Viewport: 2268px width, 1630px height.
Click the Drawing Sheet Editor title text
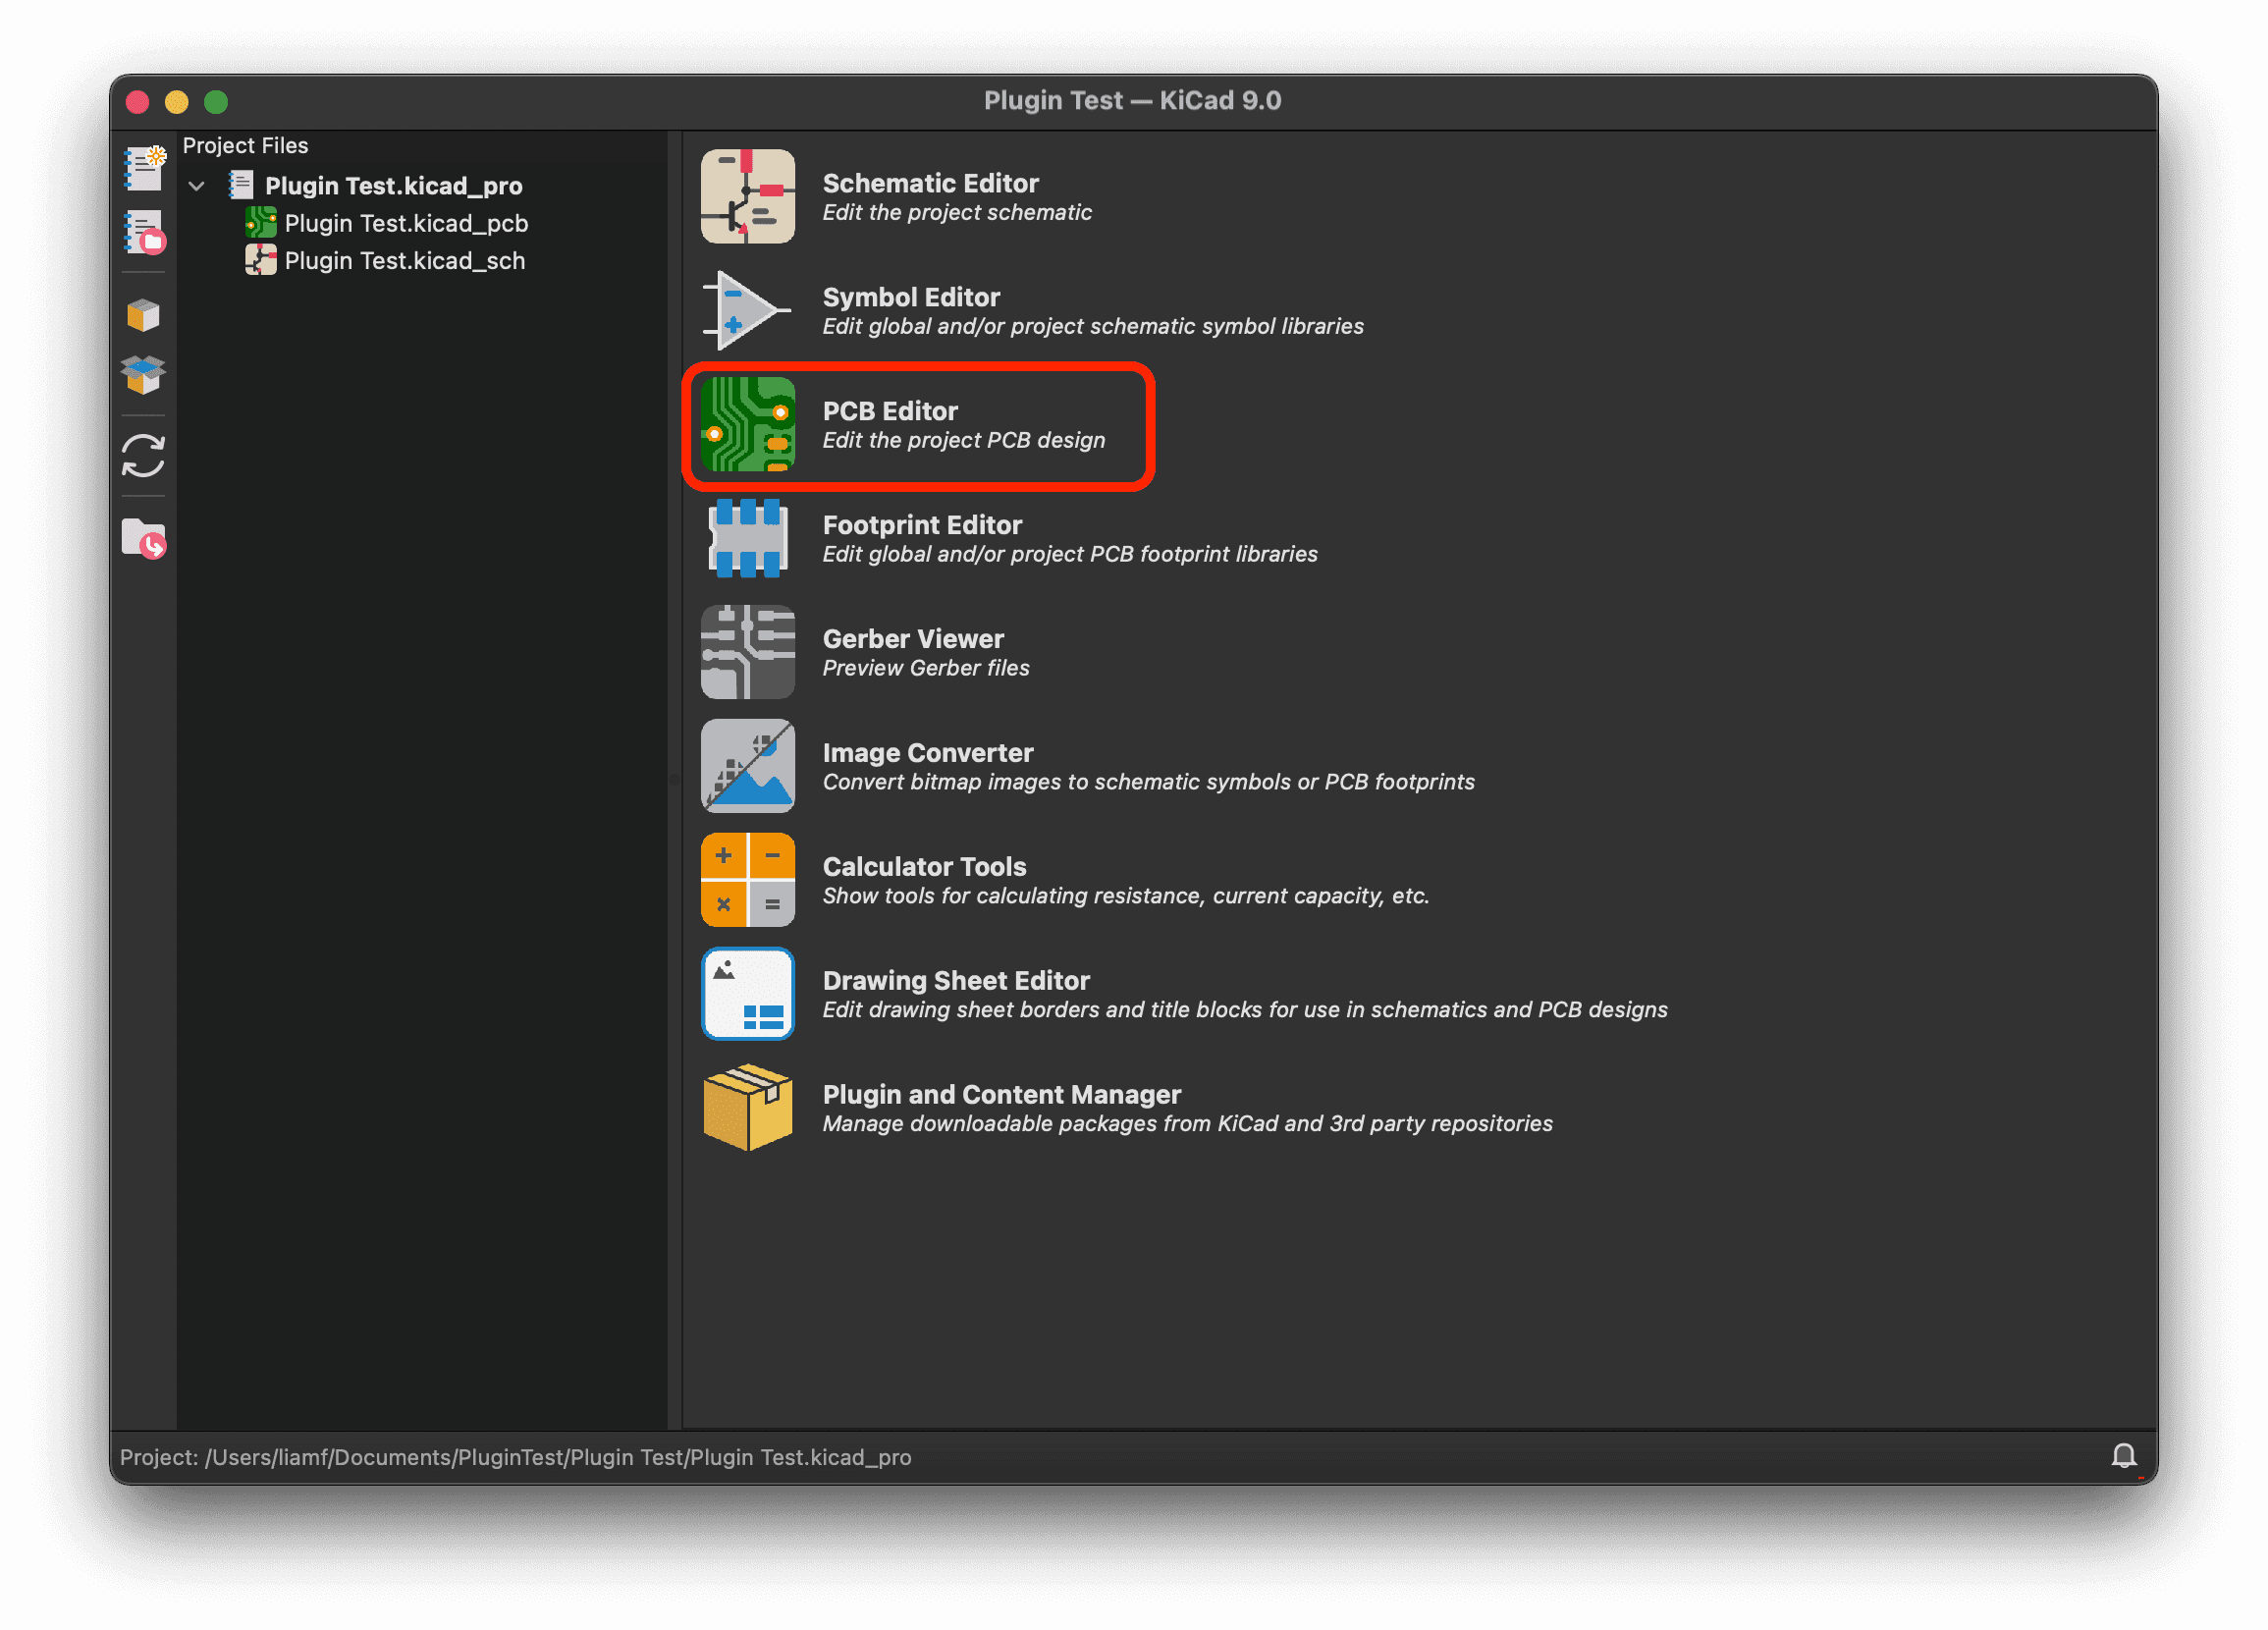955,980
